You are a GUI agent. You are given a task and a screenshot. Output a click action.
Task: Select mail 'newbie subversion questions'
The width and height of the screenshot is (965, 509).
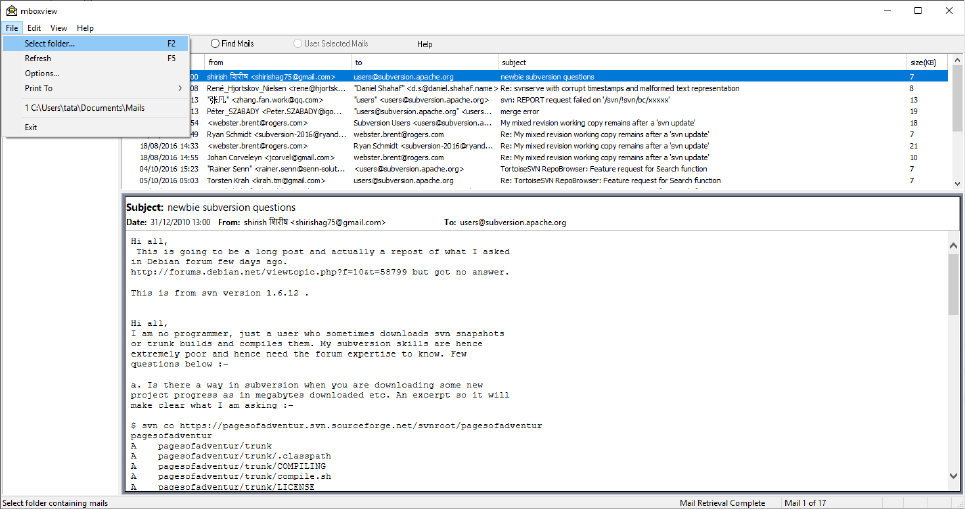[569, 77]
